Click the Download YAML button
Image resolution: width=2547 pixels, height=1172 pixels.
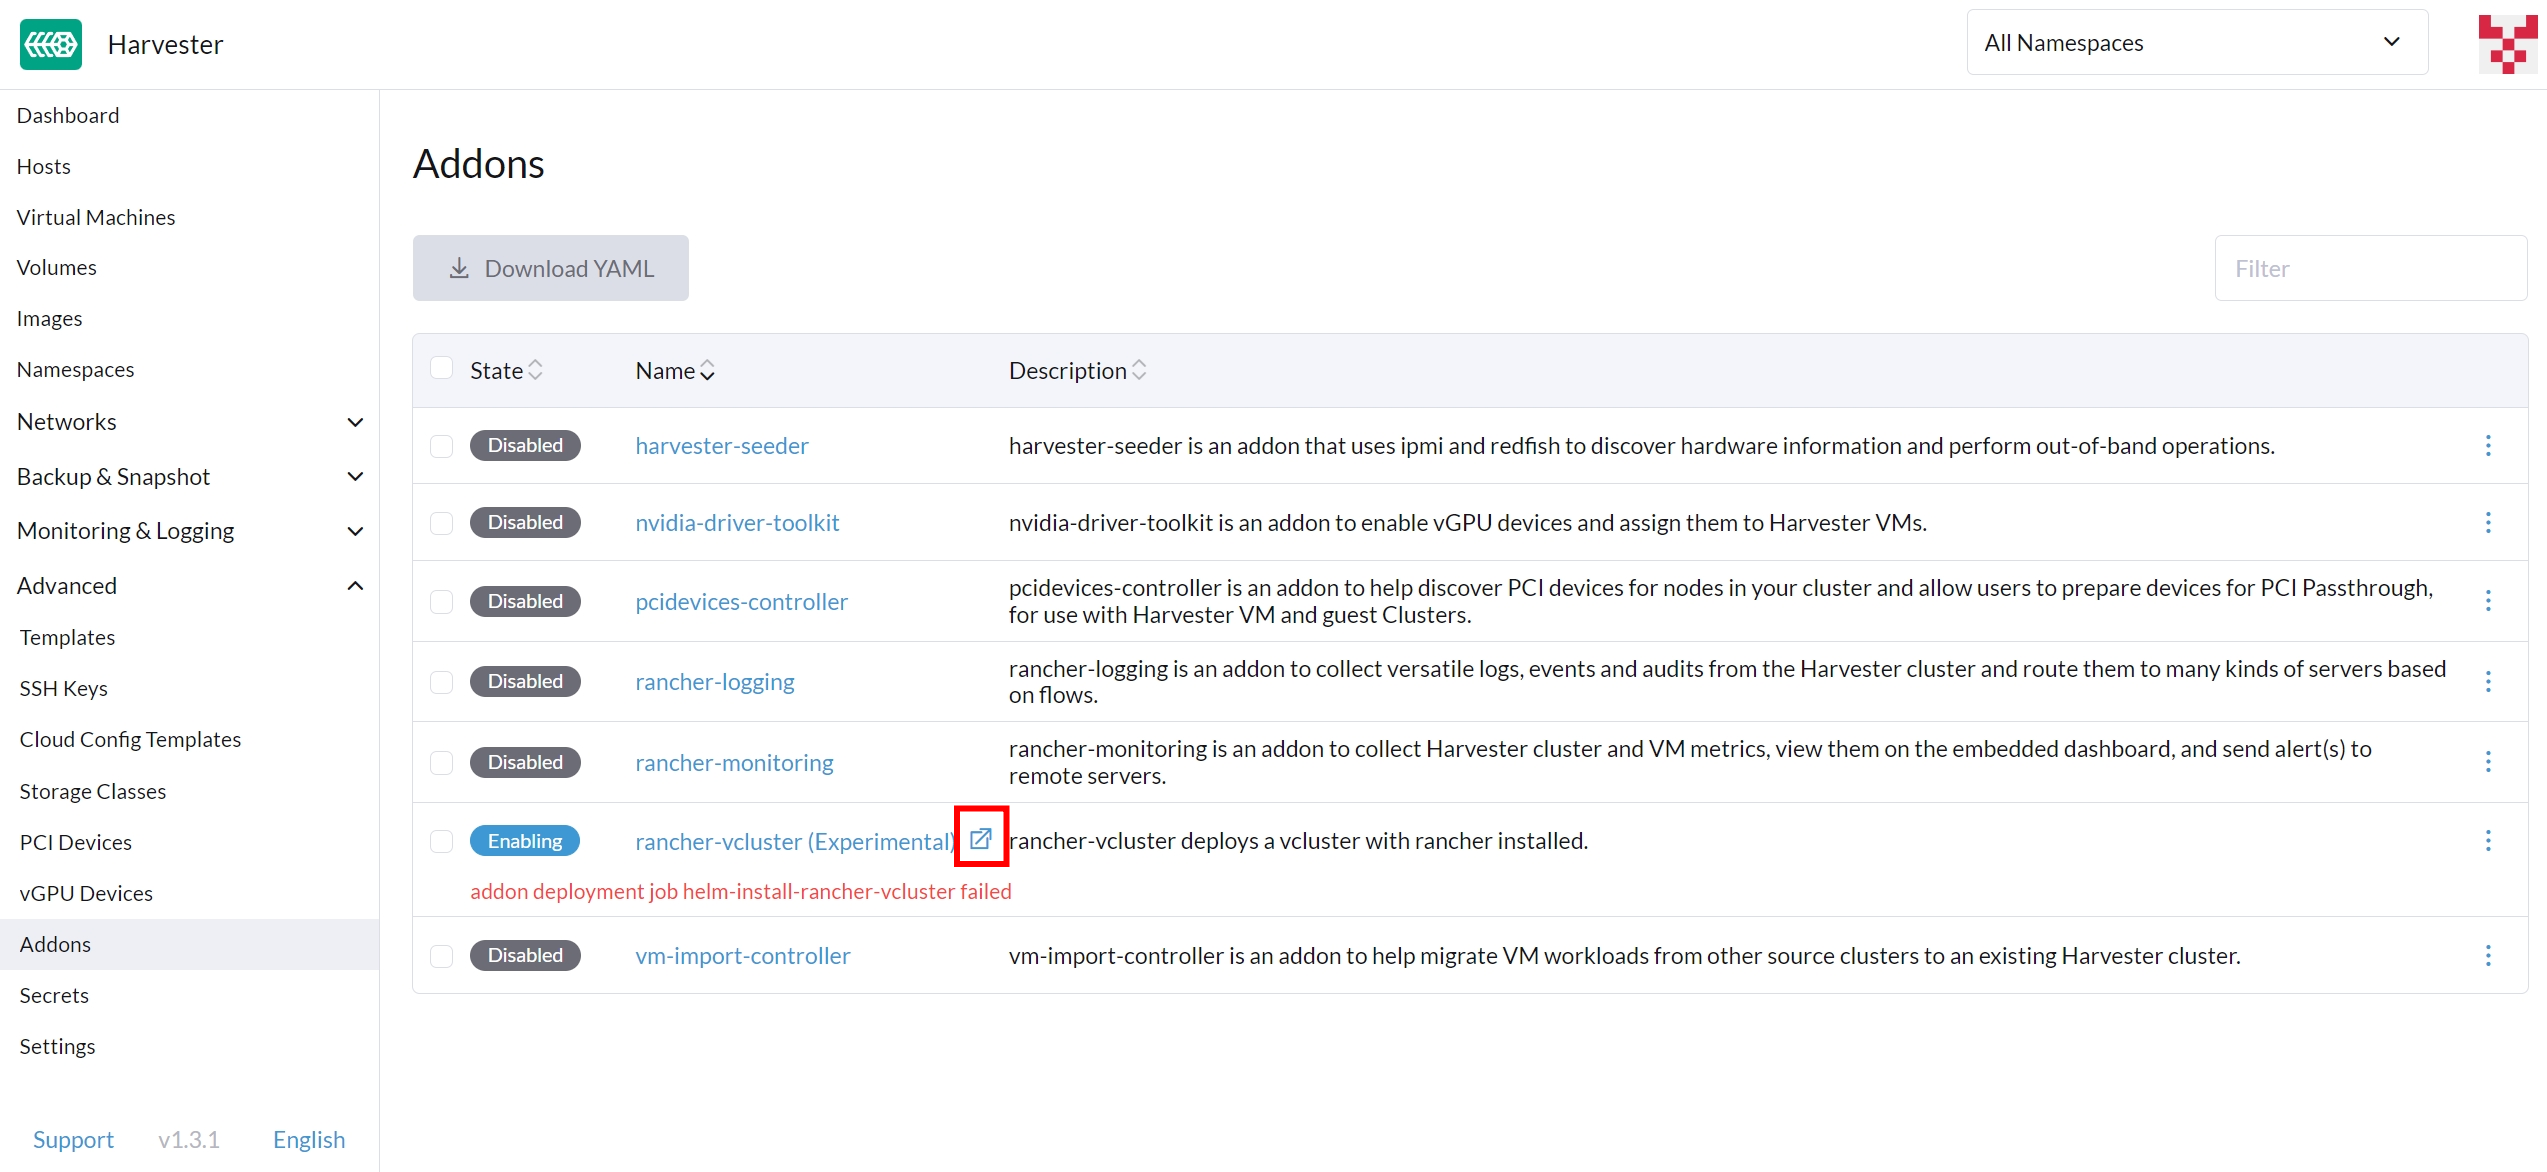(x=551, y=268)
